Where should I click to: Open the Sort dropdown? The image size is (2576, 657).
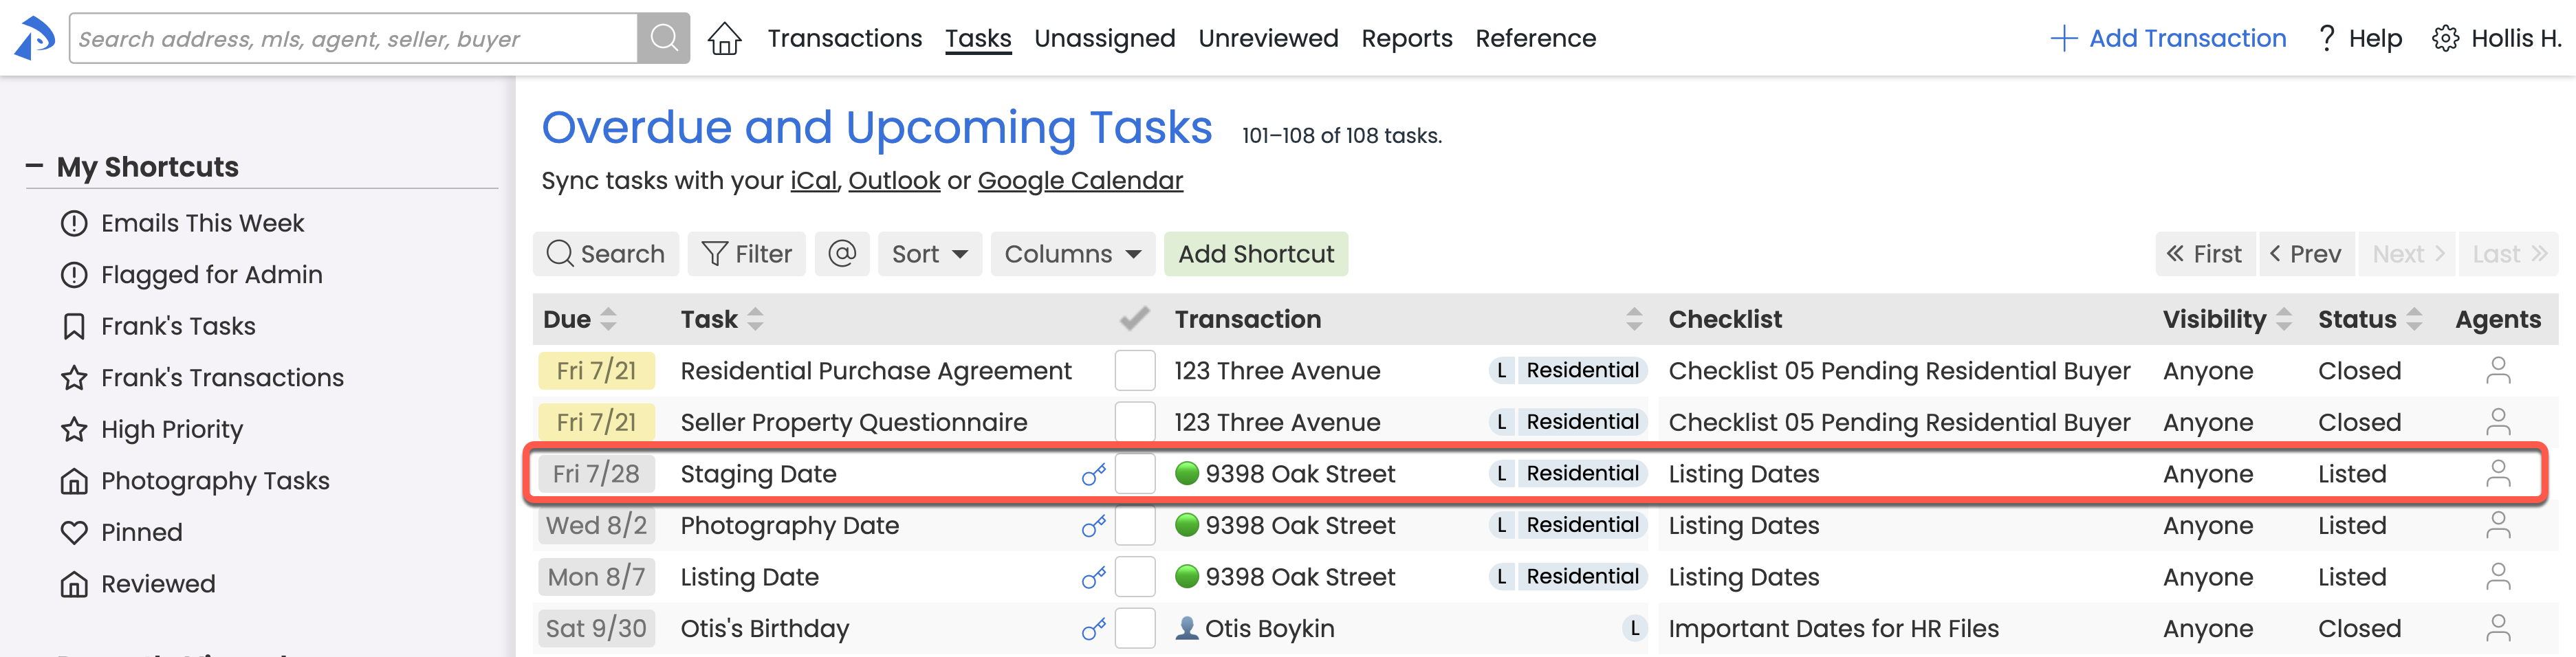point(929,254)
